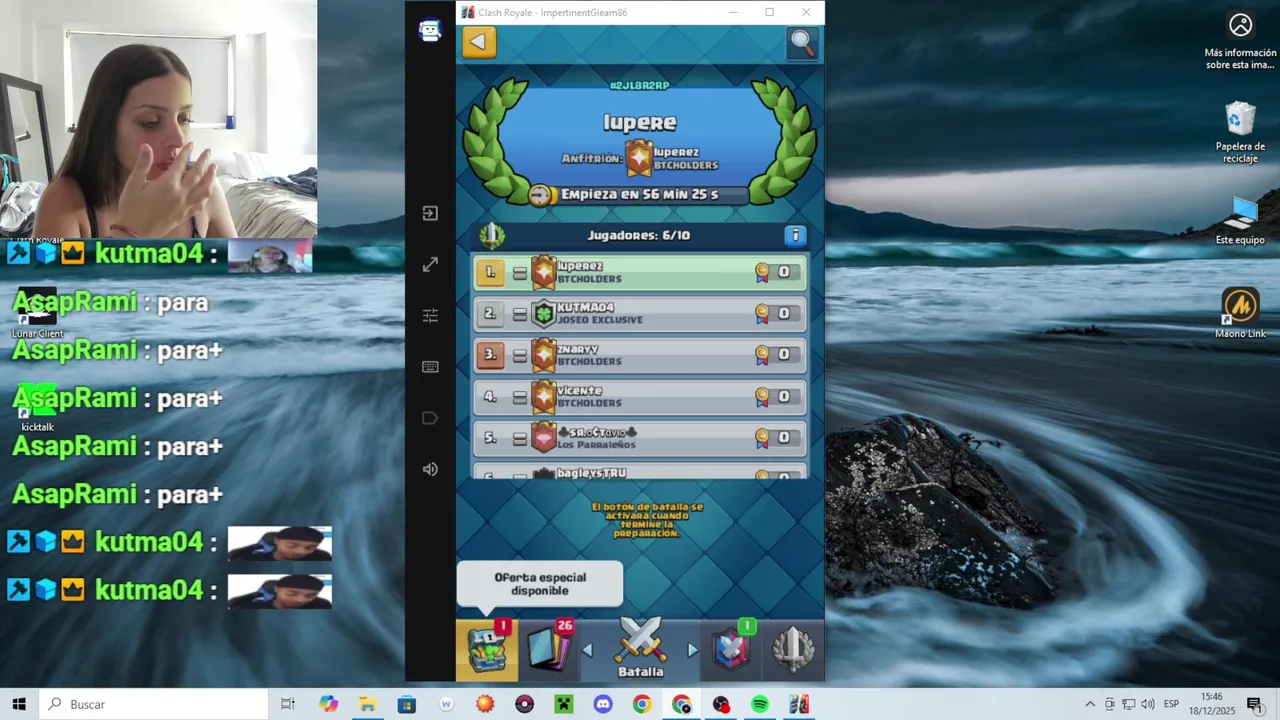Click luperez's BTCHOLDERS clan badge in row 1
The height and width of the screenshot is (720, 1280).
[543, 272]
